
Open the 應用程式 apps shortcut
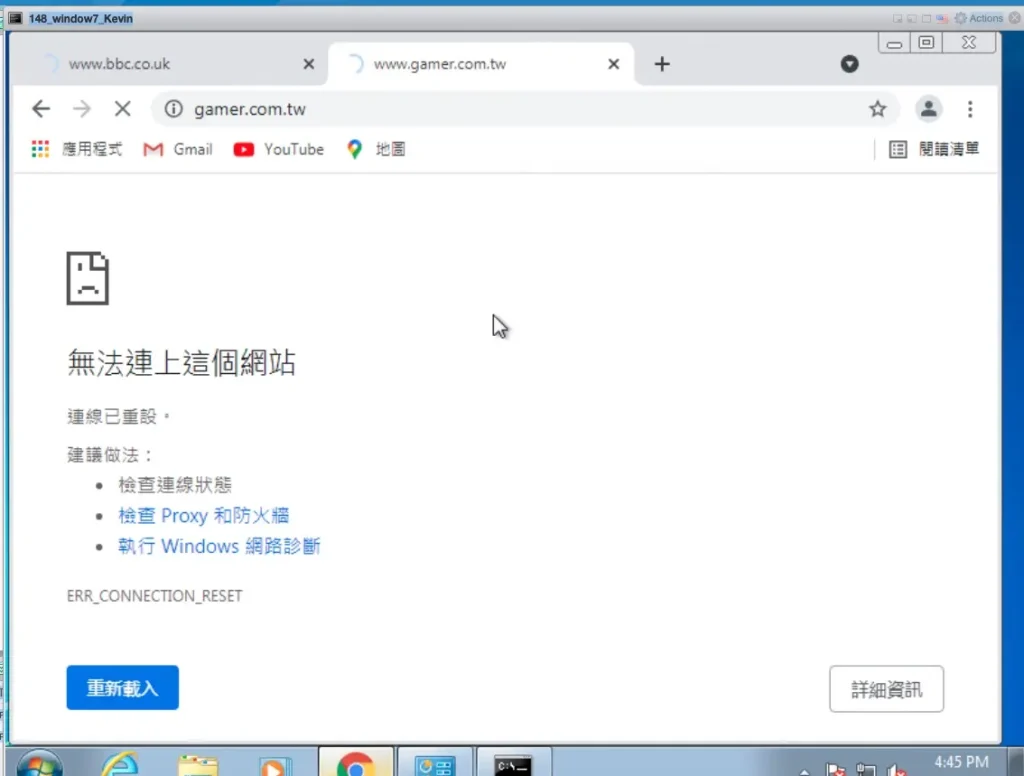coord(77,149)
